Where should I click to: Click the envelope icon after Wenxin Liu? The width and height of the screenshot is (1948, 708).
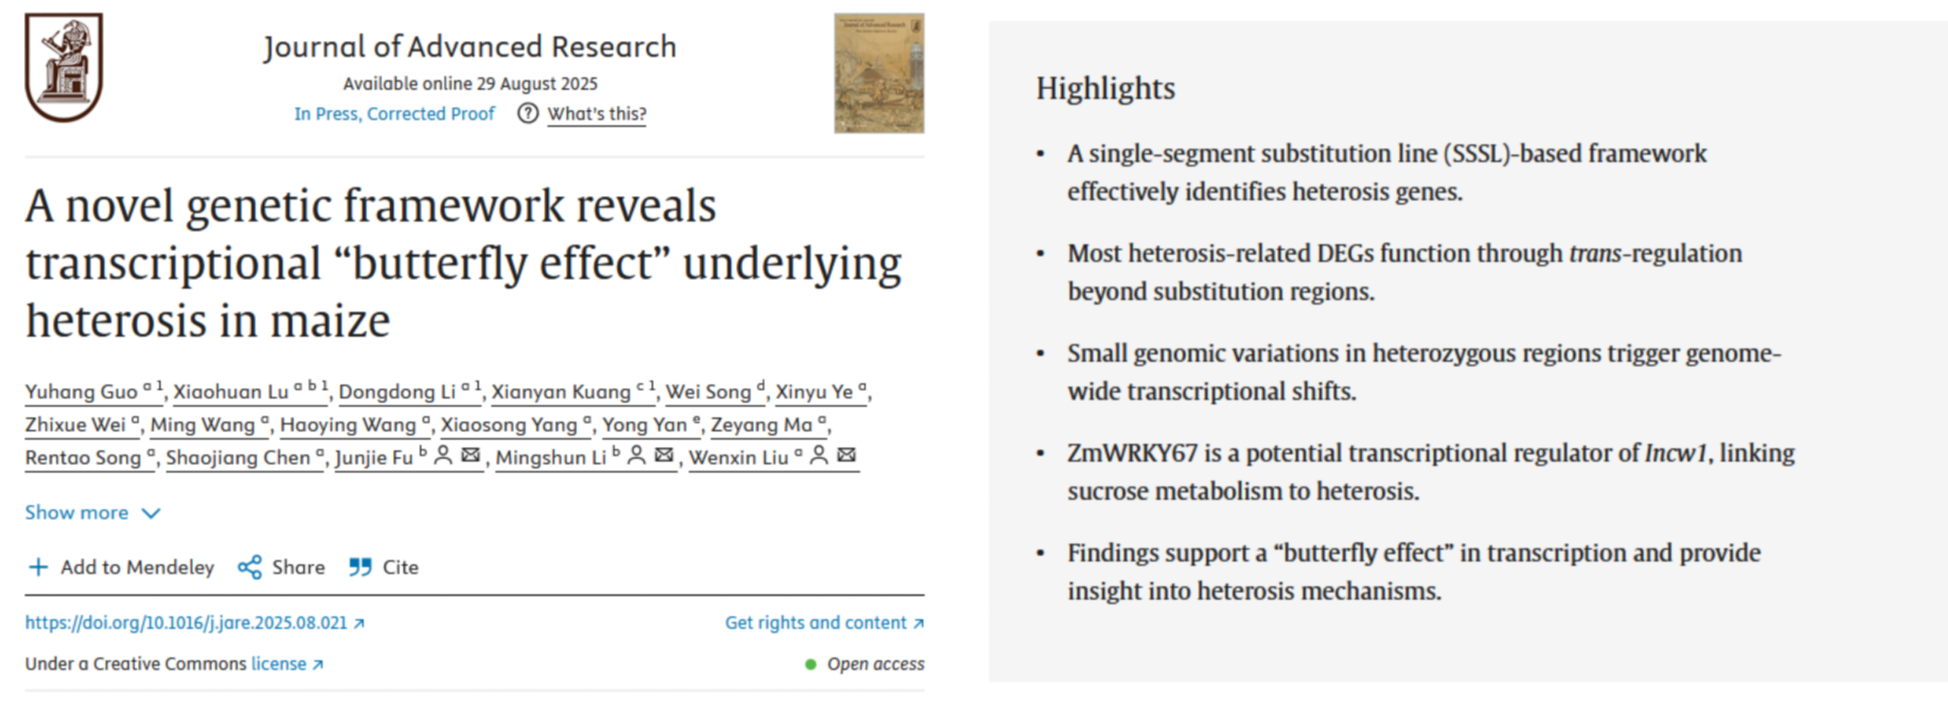[846, 456]
